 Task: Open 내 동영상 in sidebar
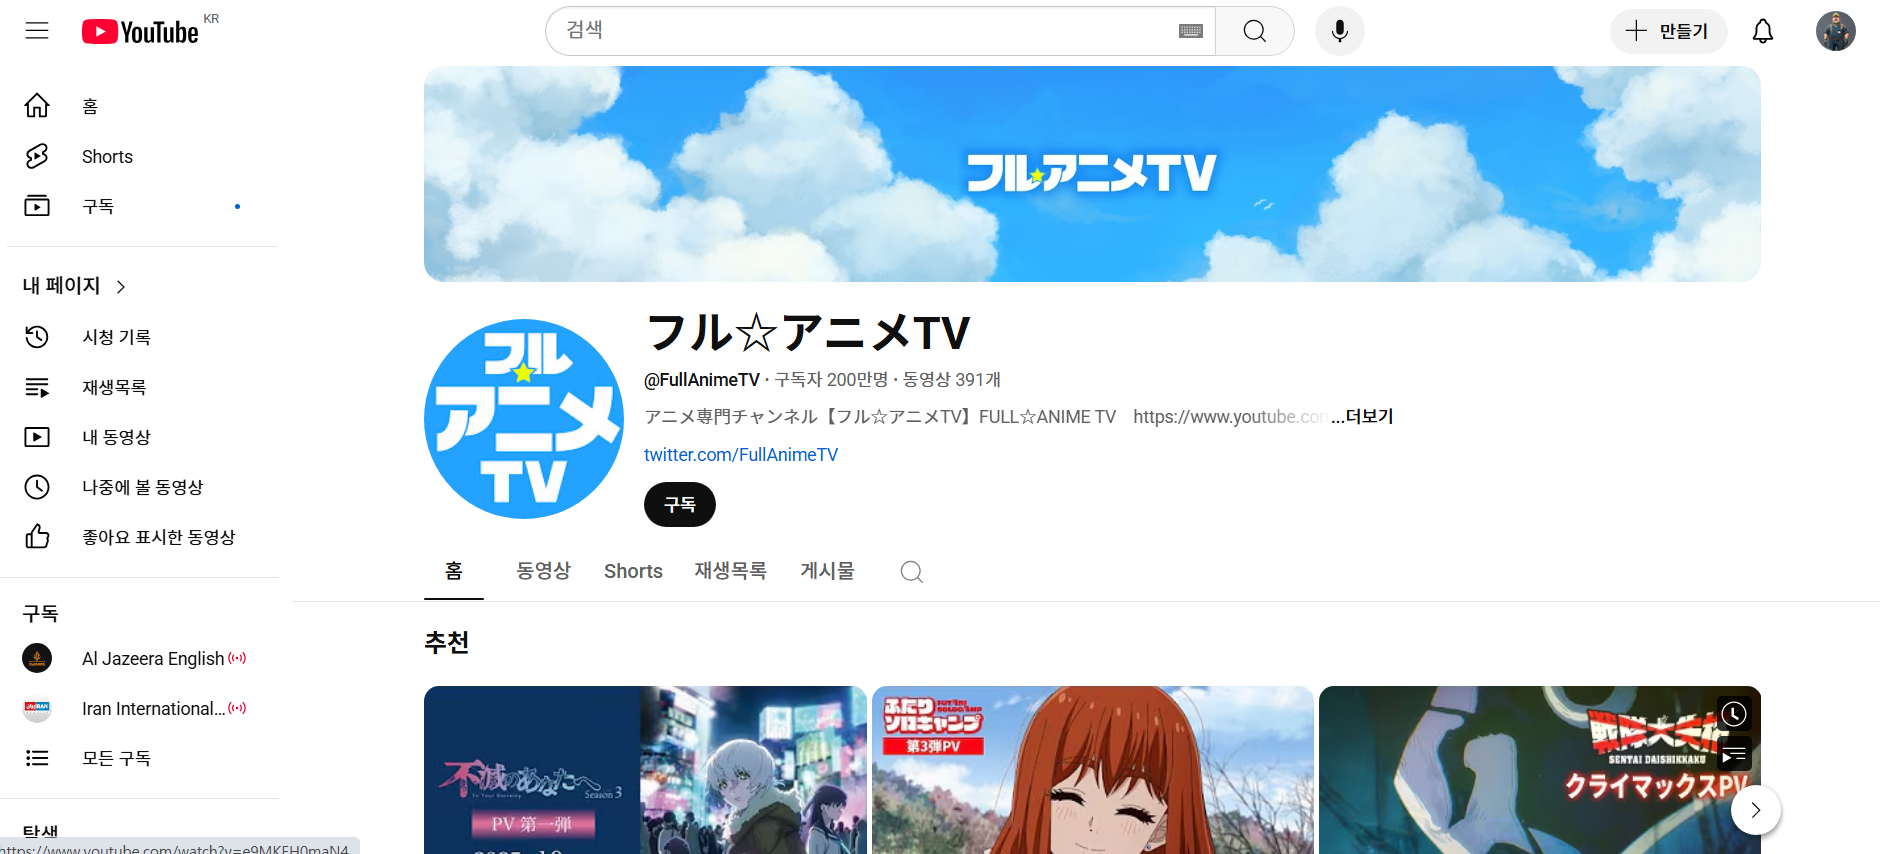pyautogui.click(x=142, y=437)
